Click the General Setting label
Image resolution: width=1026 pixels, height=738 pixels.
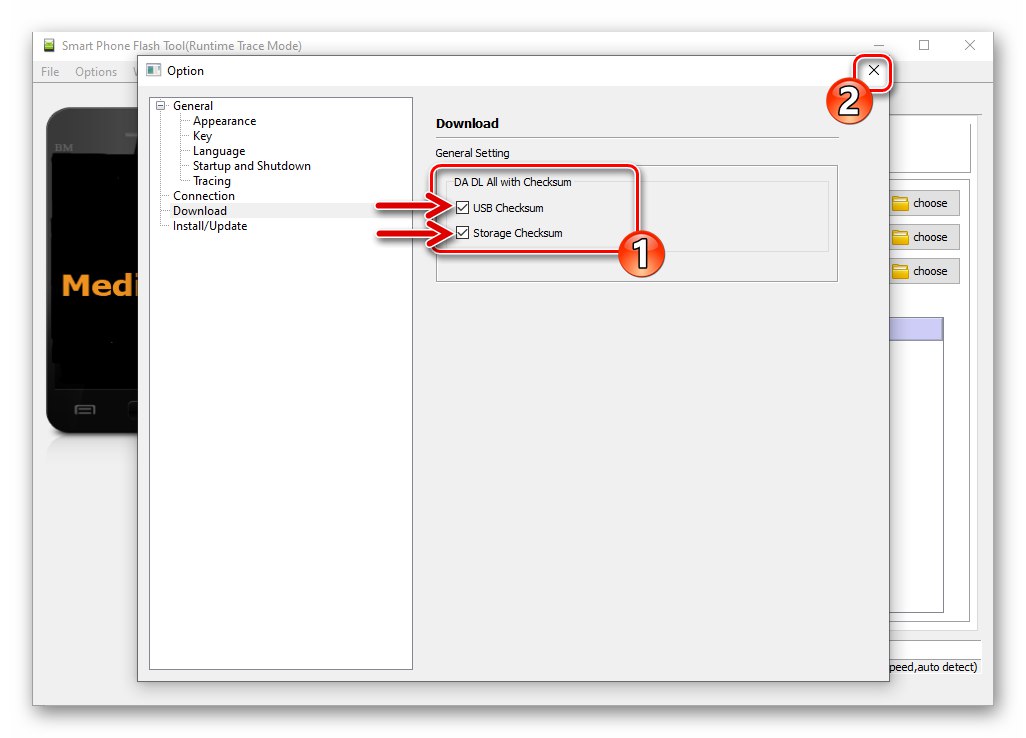coord(472,153)
